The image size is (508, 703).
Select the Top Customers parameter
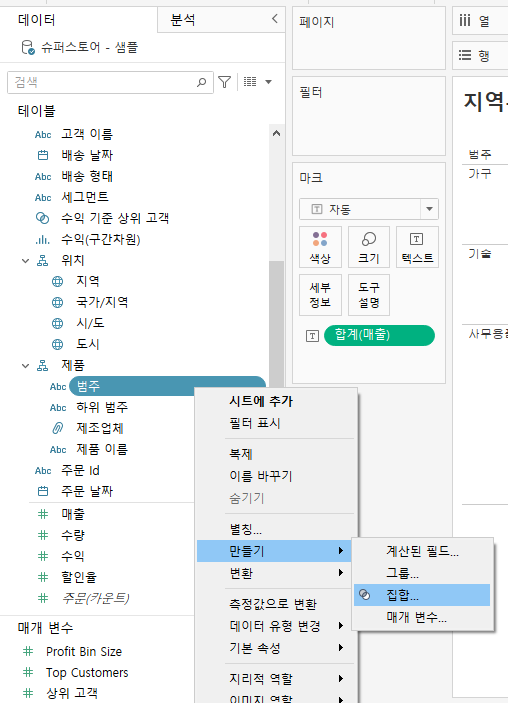[x=87, y=673]
